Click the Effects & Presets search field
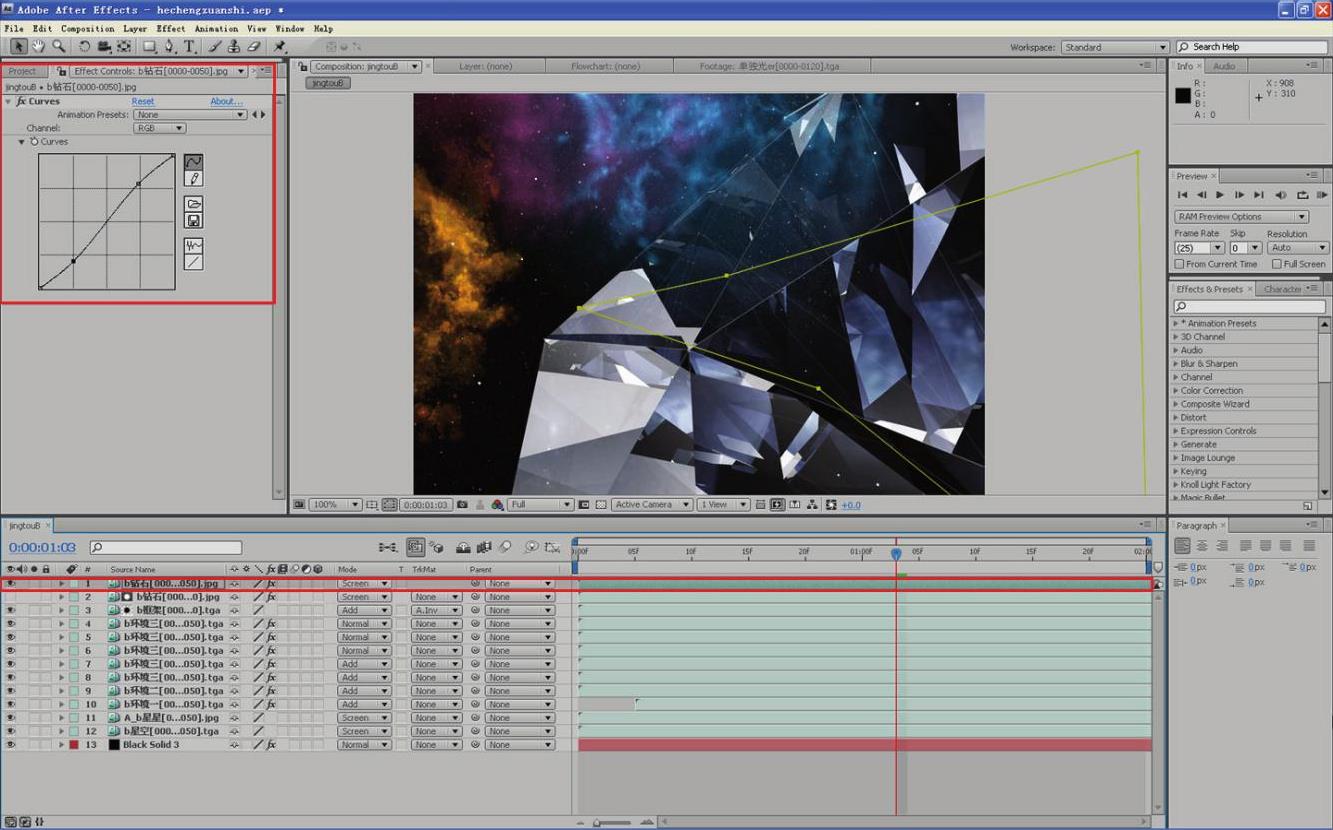 [1250, 306]
